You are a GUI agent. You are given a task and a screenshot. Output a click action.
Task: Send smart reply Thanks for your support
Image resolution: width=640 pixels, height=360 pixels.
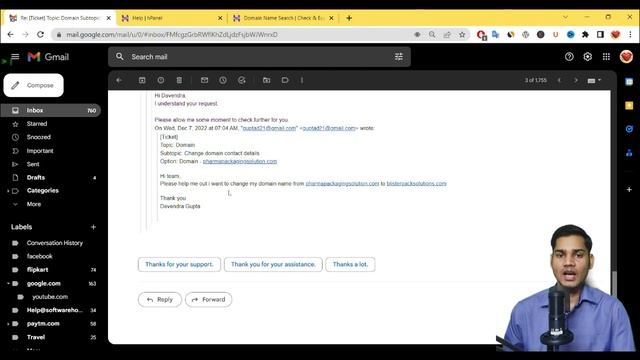click(179, 264)
